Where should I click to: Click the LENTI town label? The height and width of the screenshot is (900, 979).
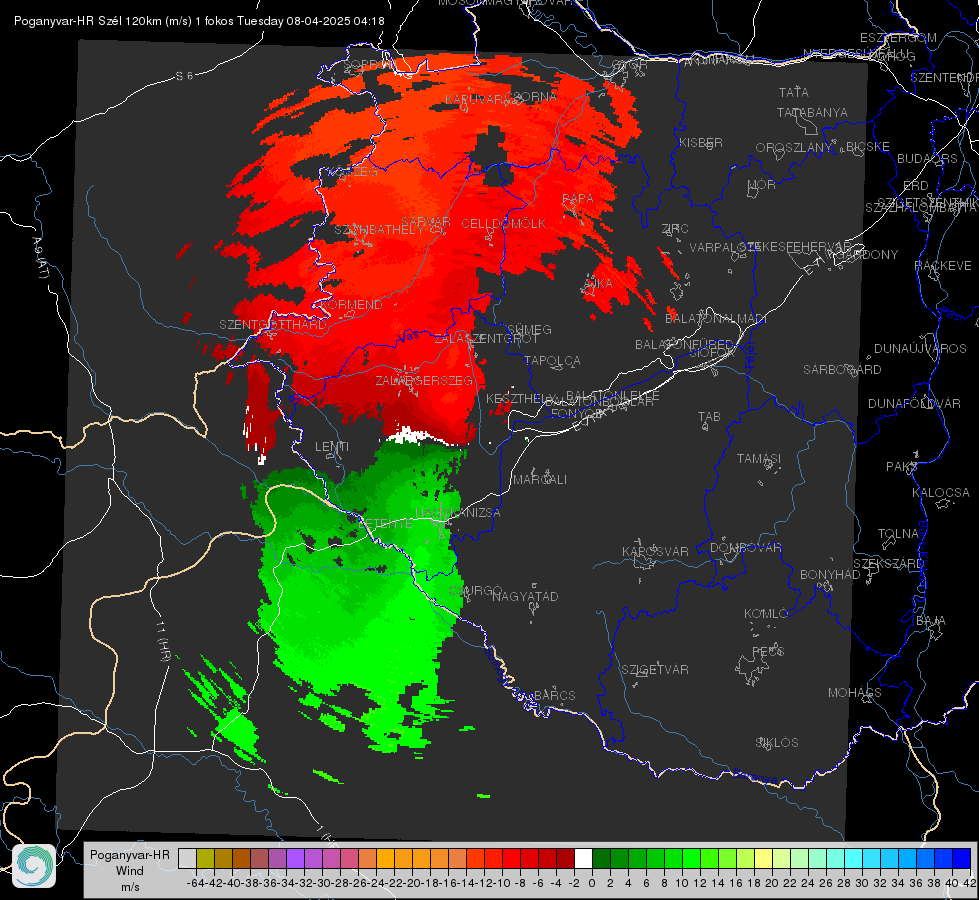click(332, 447)
